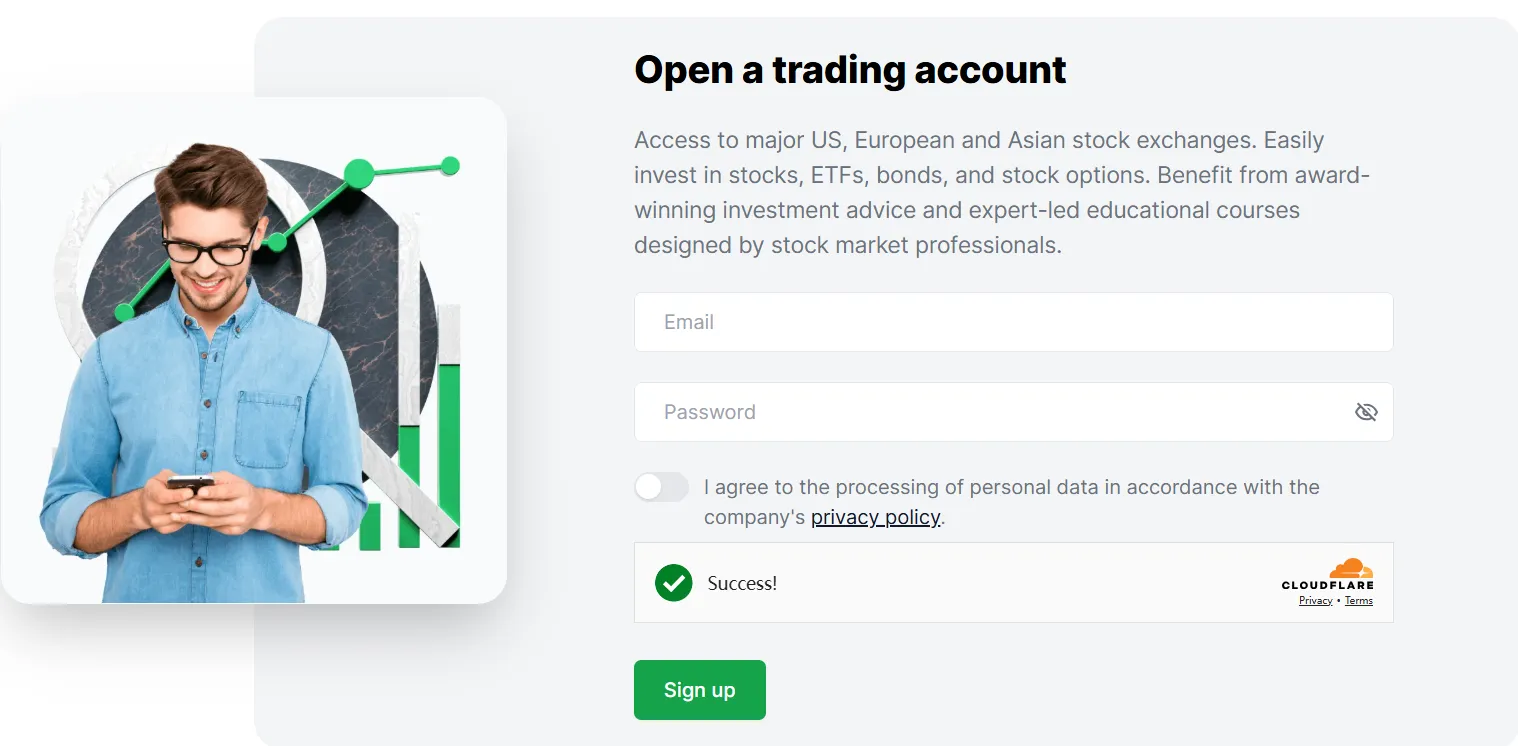Image resolution: width=1518 pixels, height=746 pixels.
Task: Click the green Success checkmark icon
Action: click(x=674, y=583)
